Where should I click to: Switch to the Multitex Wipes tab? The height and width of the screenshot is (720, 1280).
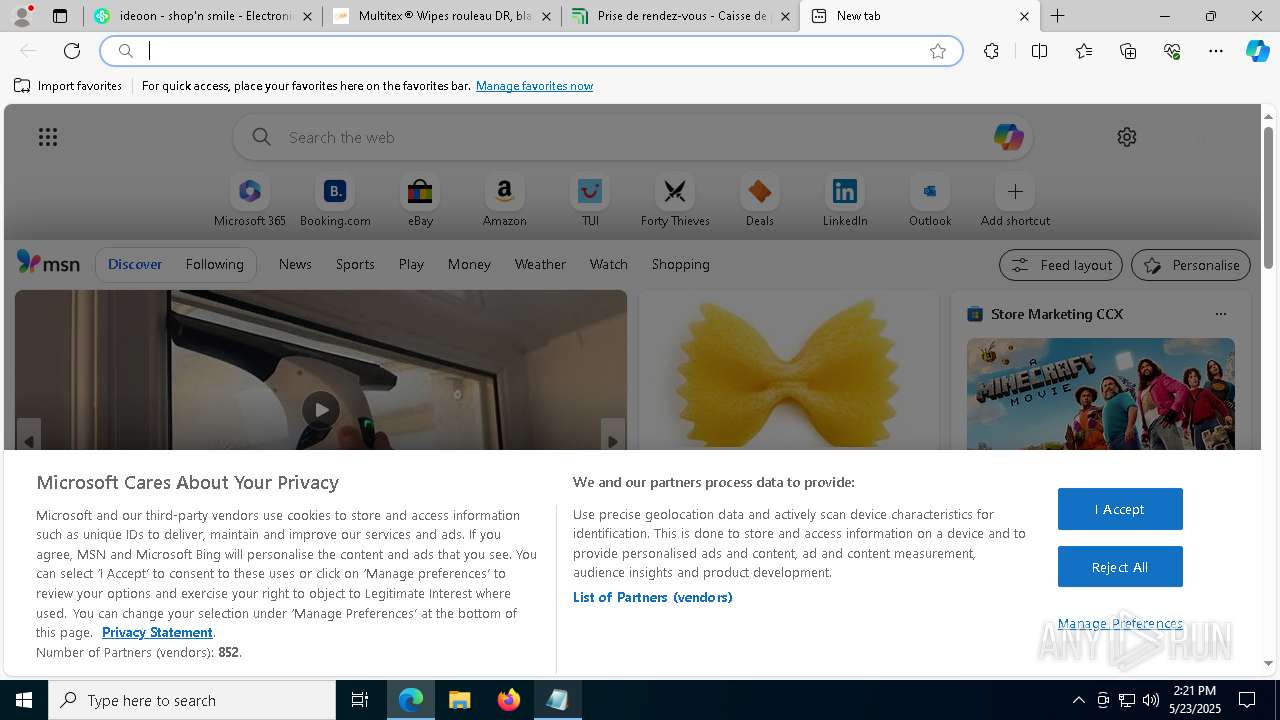[x=442, y=16]
